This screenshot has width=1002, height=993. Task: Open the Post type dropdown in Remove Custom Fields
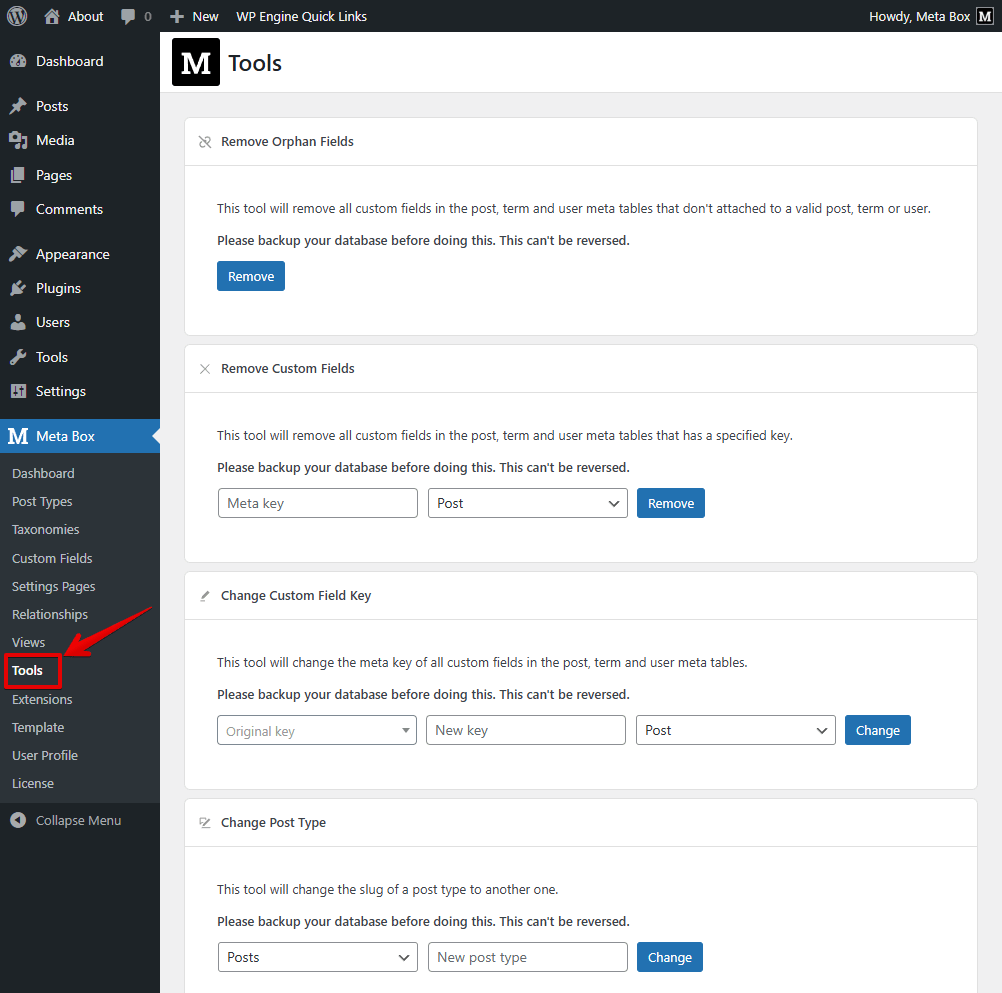(x=527, y=503)
